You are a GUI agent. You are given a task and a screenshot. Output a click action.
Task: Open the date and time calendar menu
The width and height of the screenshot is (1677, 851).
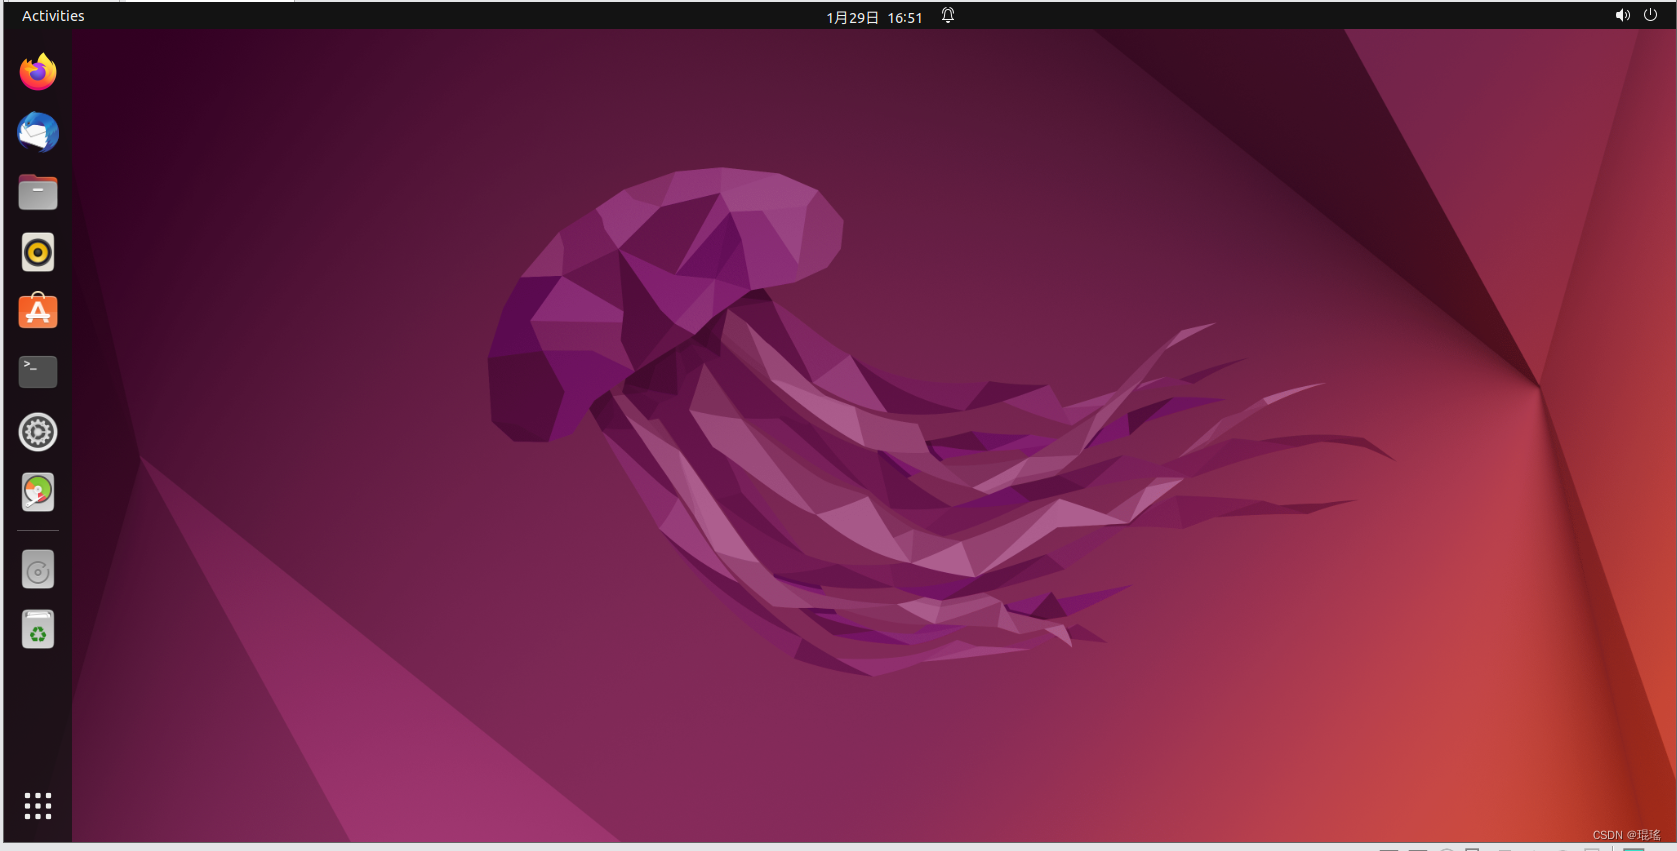coord(874,17)
